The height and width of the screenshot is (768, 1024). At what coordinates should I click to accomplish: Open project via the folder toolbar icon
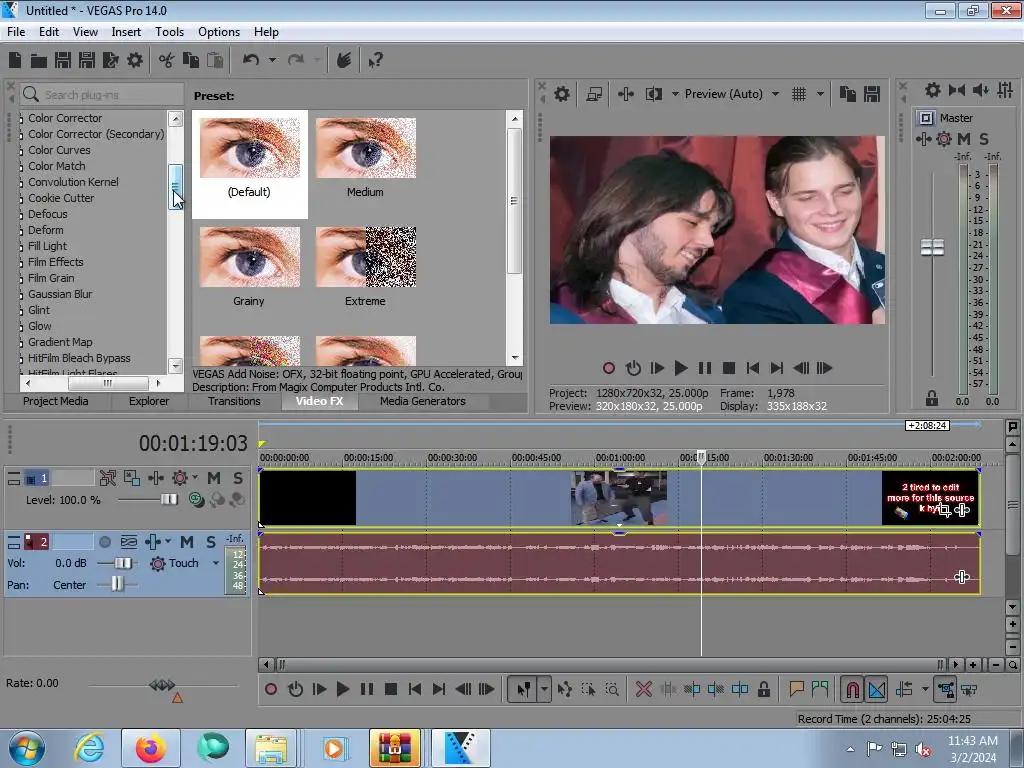(39, 60)
